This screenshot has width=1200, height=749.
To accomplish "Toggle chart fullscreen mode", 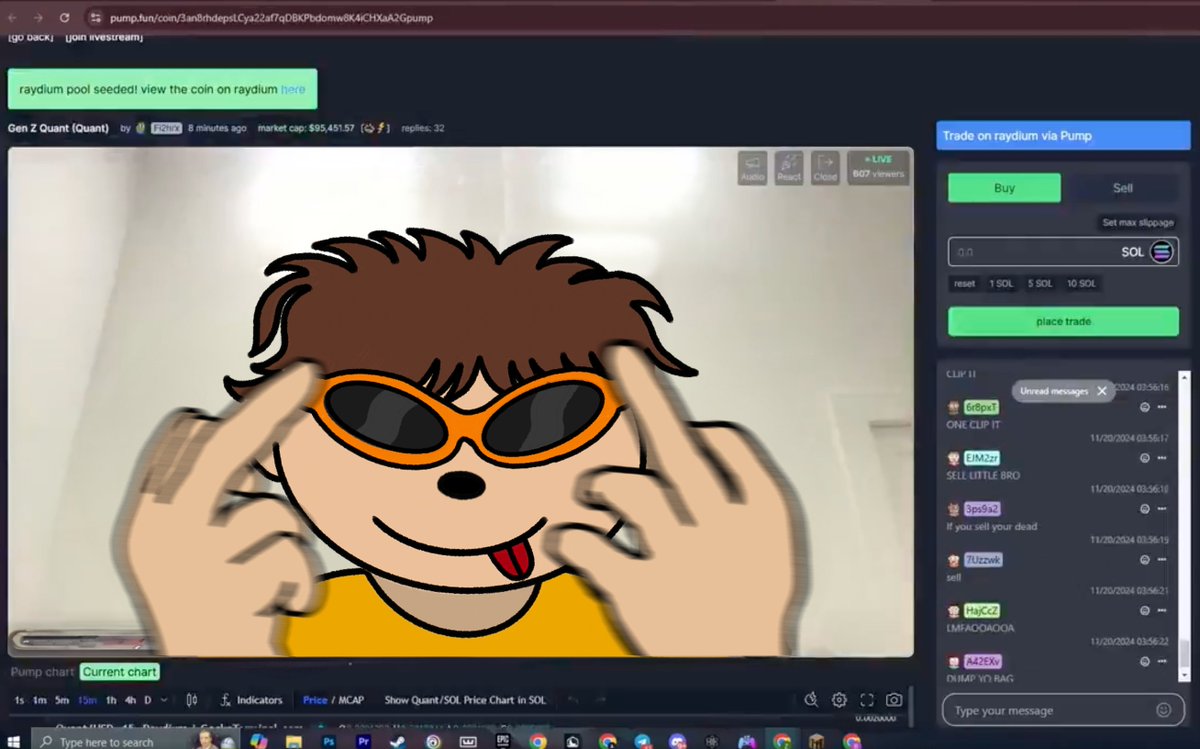I will click(867, 700).
